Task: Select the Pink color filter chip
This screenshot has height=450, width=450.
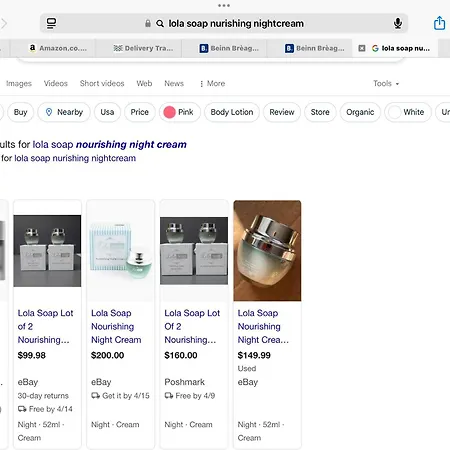Action: pos(180,112)
